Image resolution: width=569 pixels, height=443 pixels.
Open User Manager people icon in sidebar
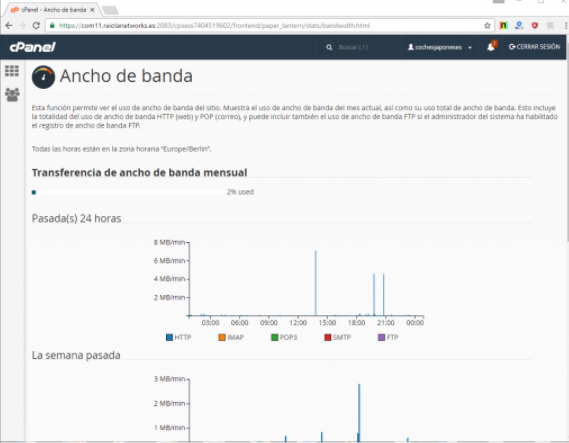(12, 95)
